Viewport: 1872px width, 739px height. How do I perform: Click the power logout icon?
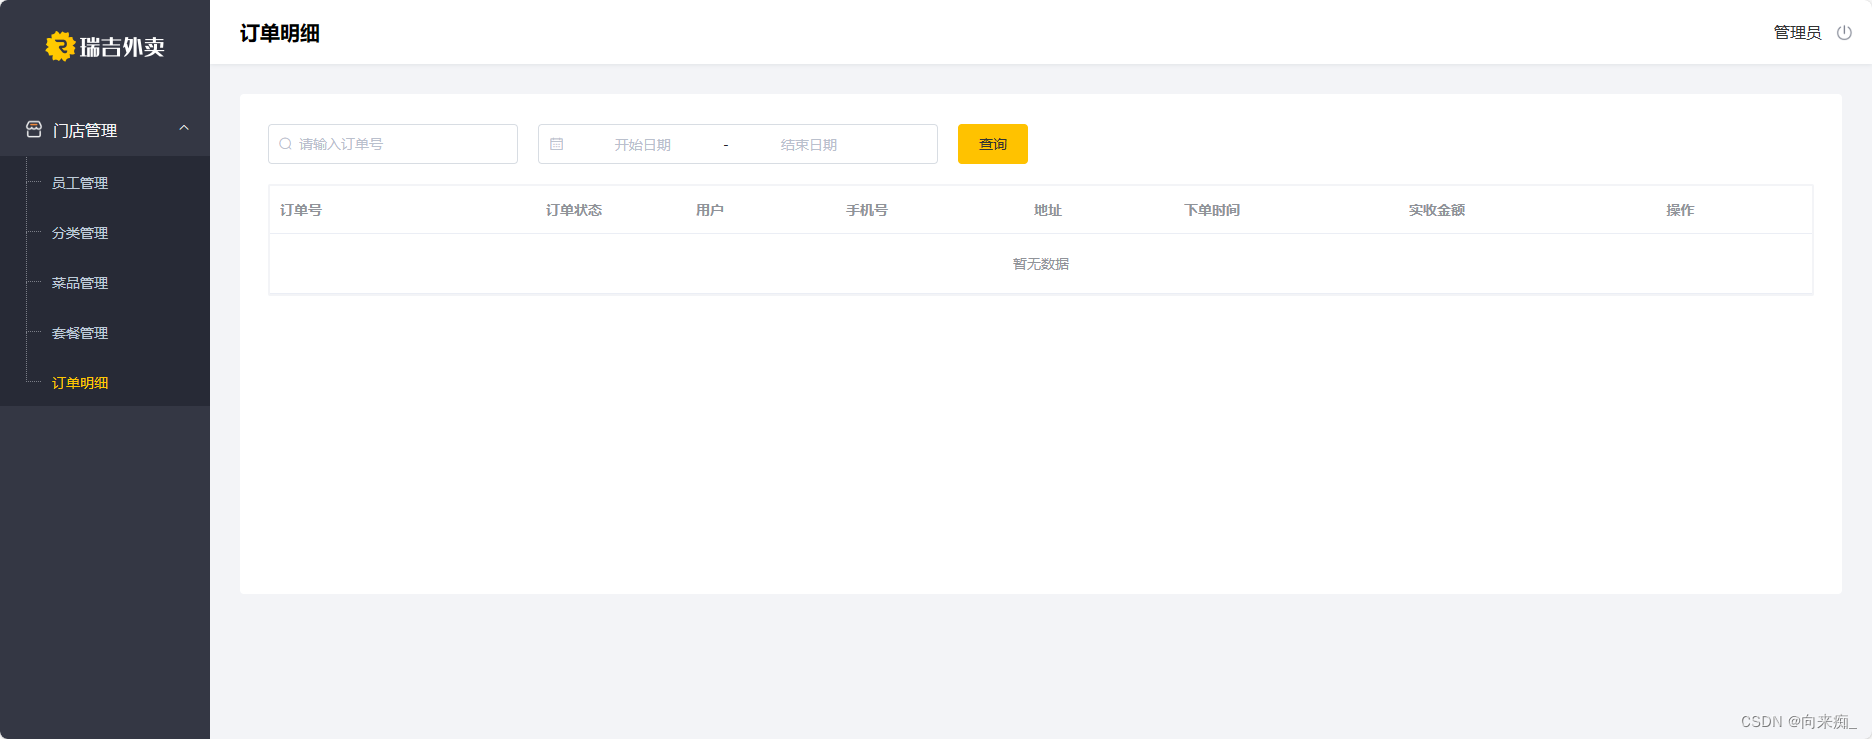[1844, 33]
